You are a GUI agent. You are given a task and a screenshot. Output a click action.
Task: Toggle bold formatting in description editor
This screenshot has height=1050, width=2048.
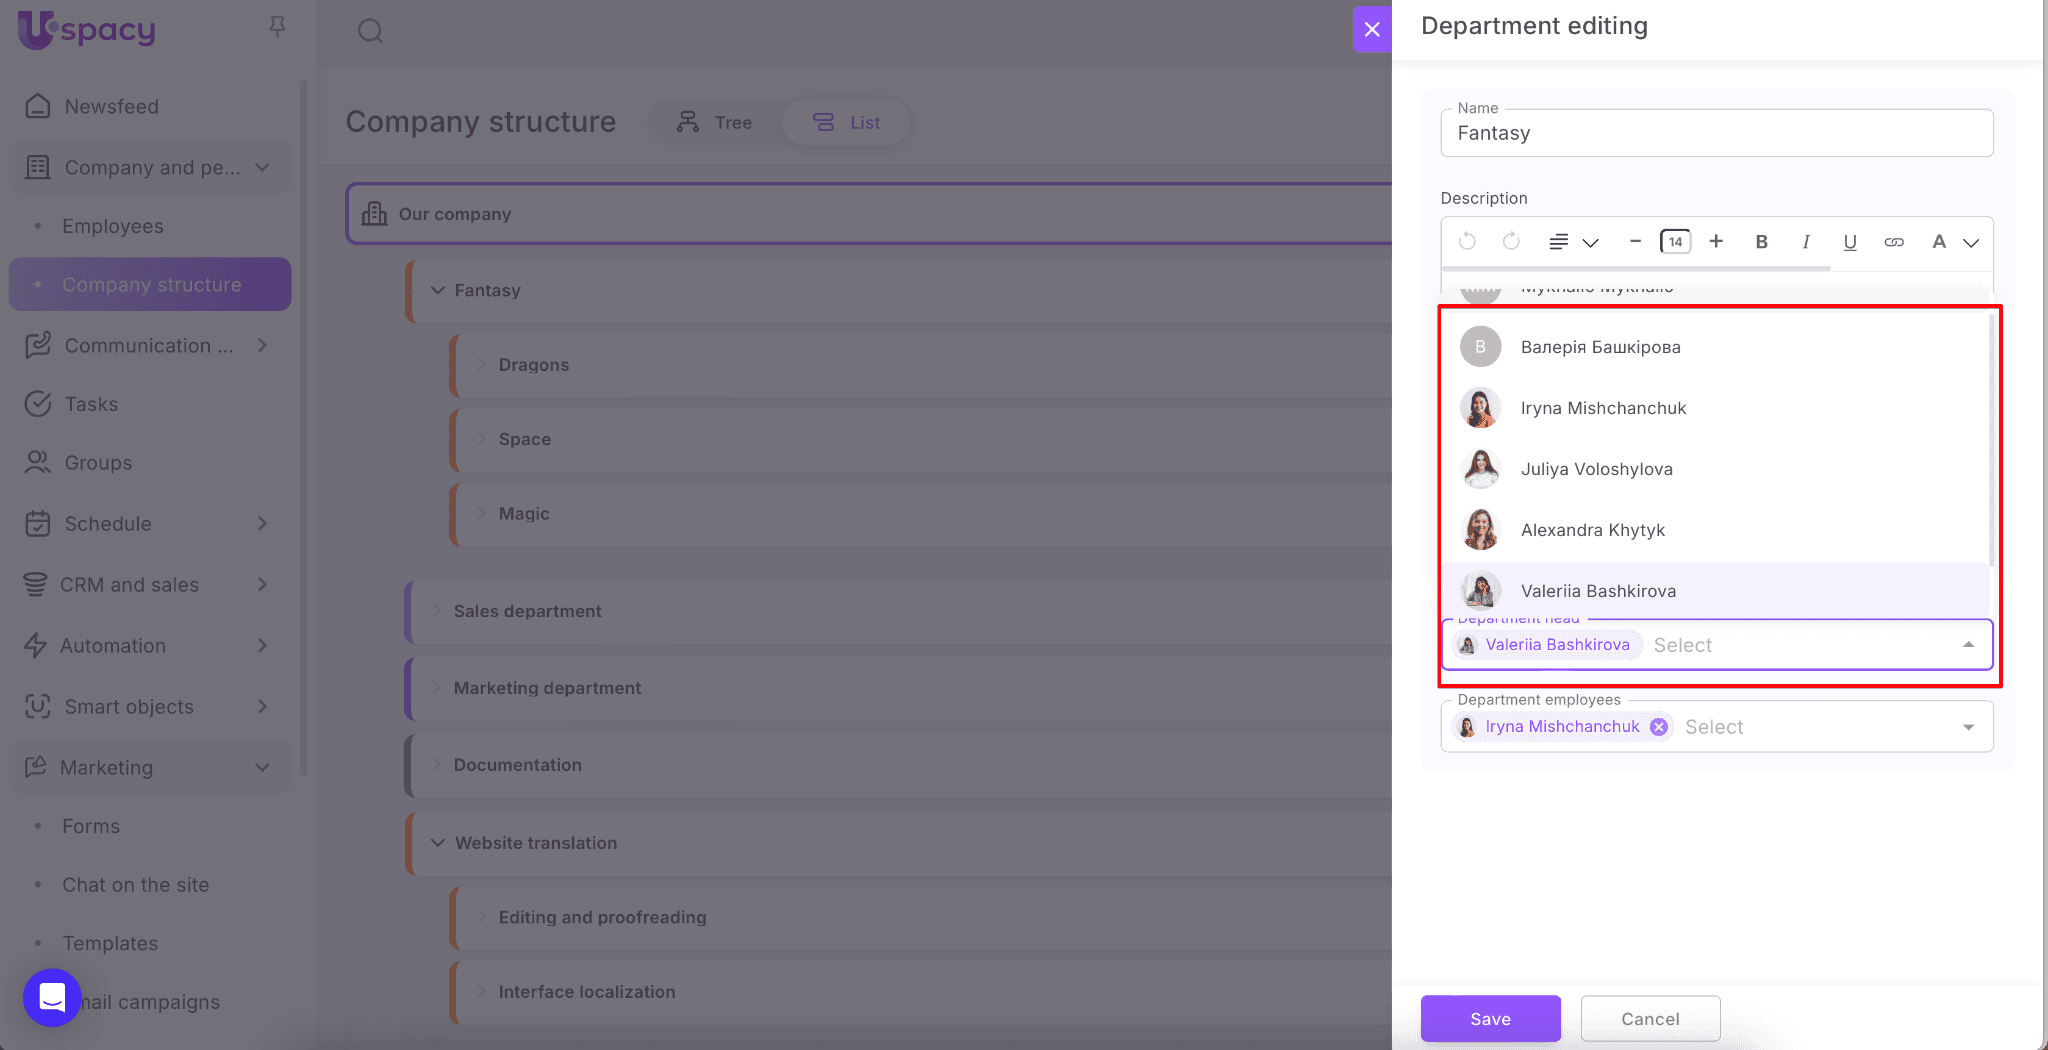pos(1761,241)
